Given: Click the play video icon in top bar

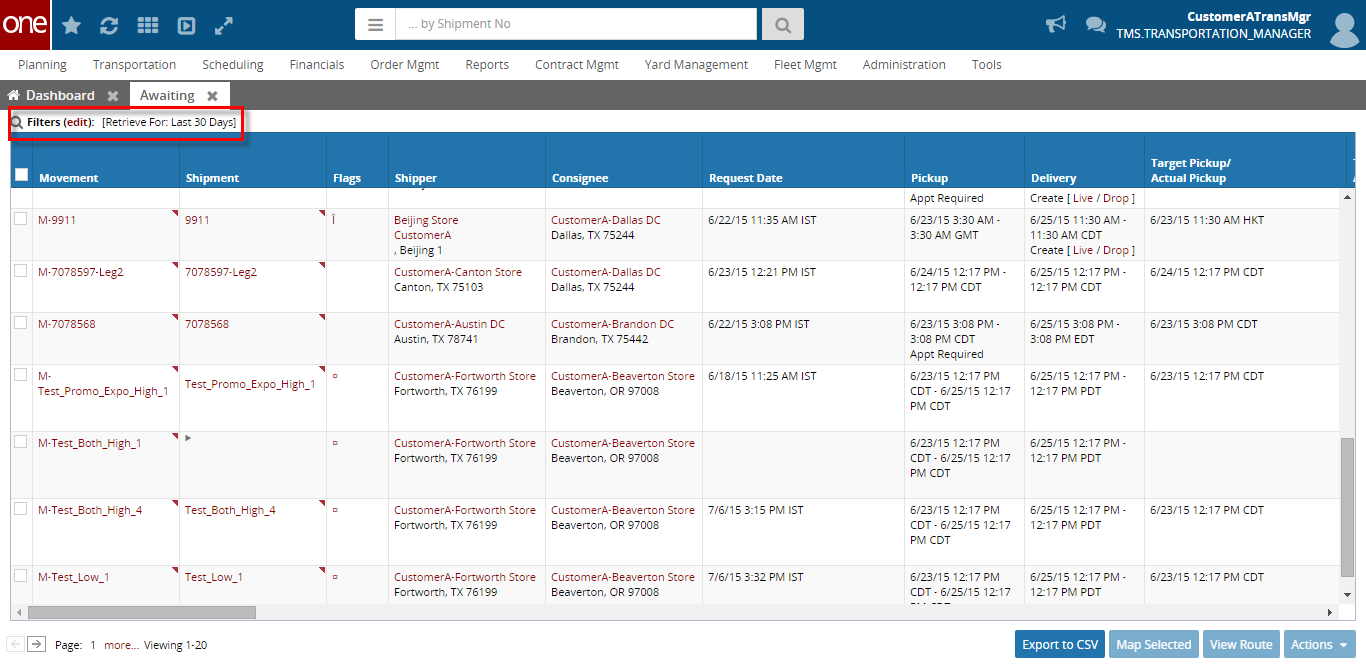Looking at the screenshot, I should (x=186, y=26).
